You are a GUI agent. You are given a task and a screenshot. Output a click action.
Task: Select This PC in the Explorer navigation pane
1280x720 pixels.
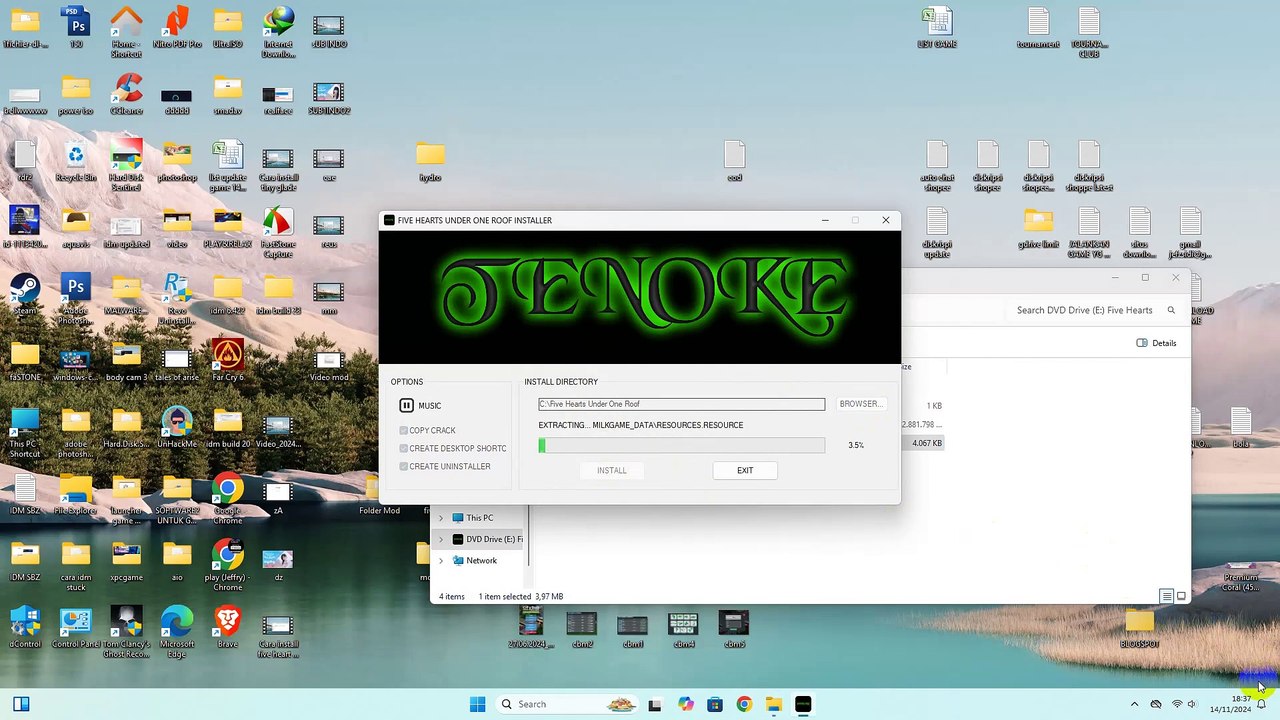tap(479, 518)
